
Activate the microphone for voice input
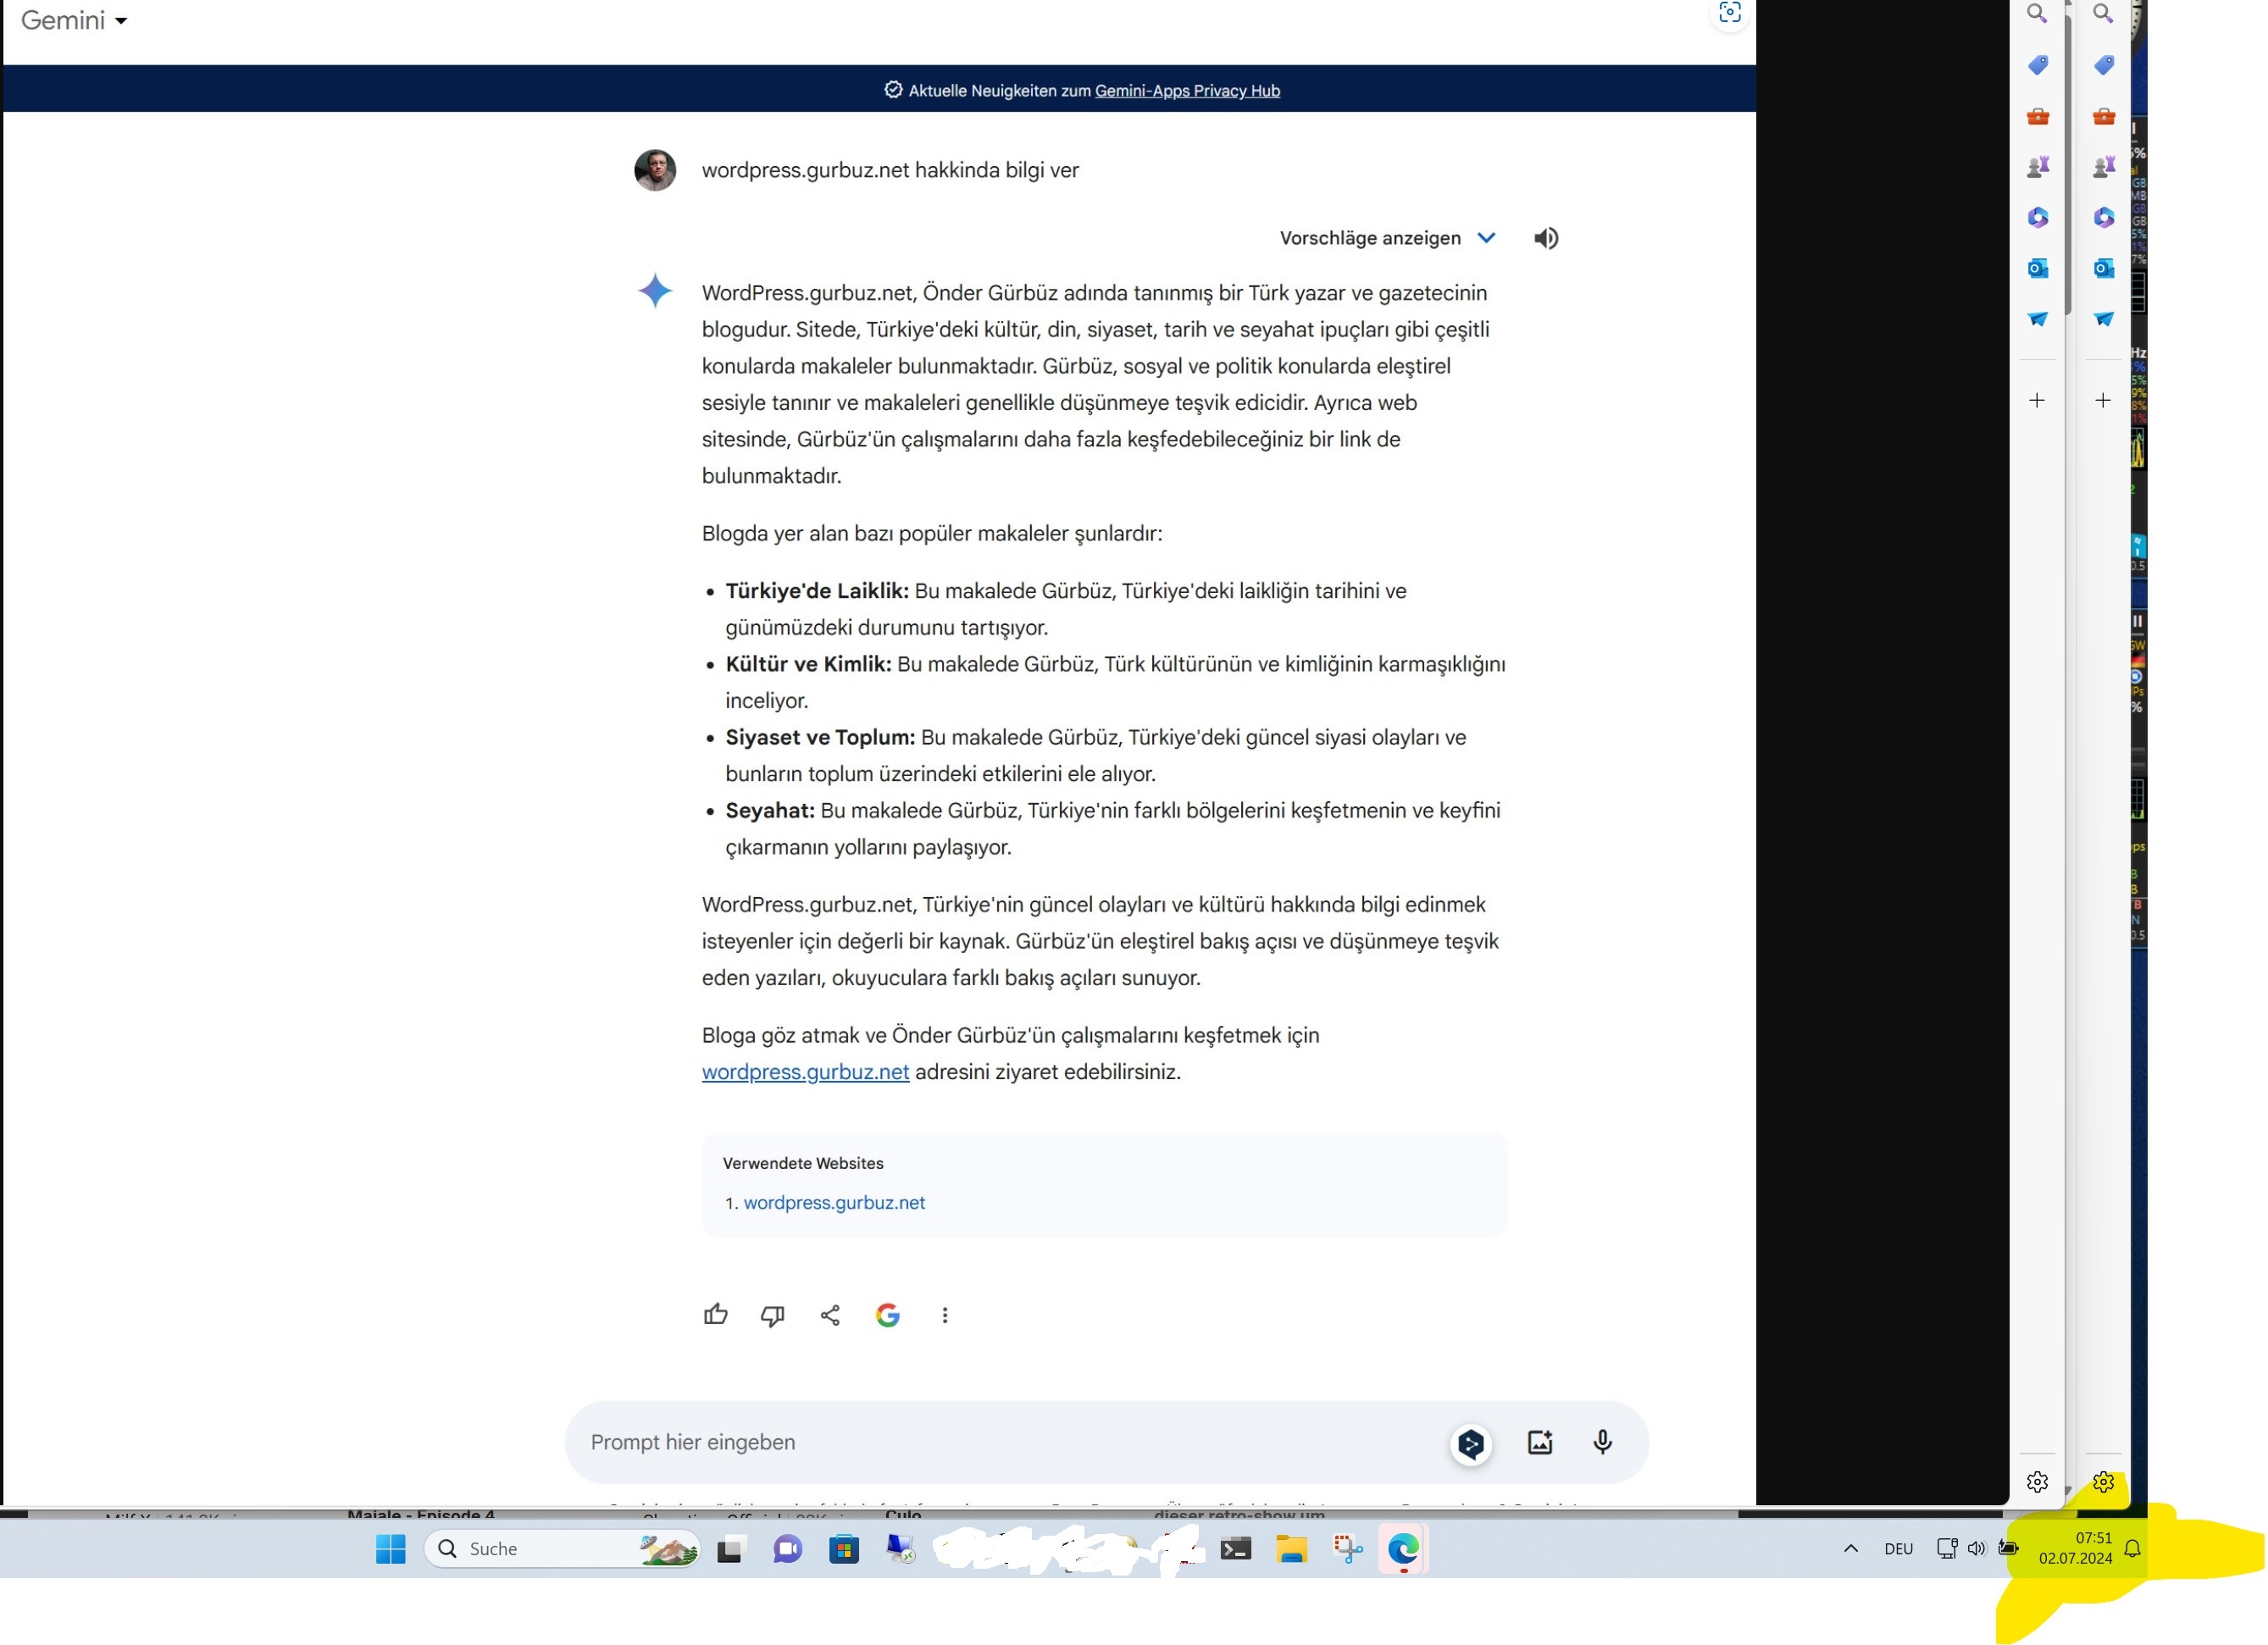click(x=1602, y=1442)
